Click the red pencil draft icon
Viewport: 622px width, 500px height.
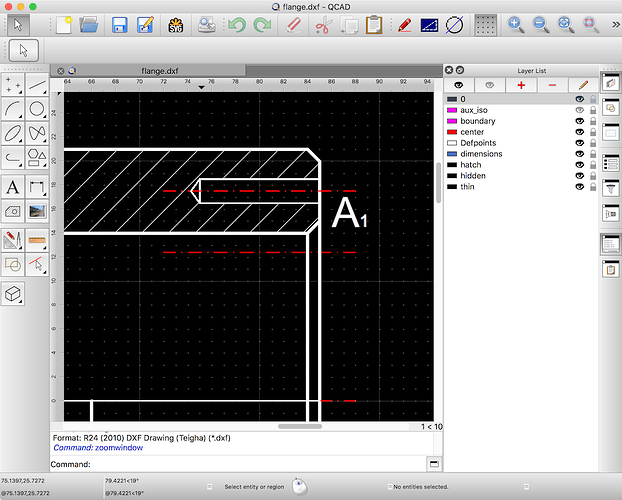[404, 25]
